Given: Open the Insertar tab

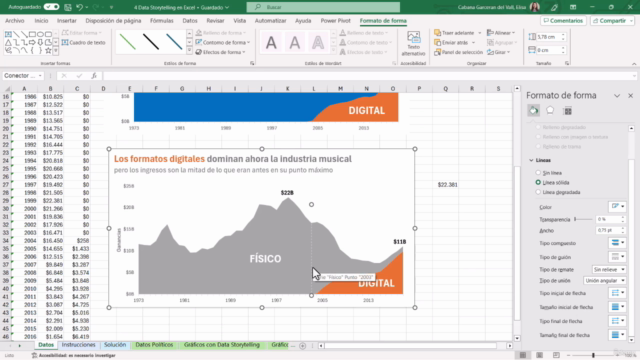Looking at the screenshot, I should coord(67,20).
